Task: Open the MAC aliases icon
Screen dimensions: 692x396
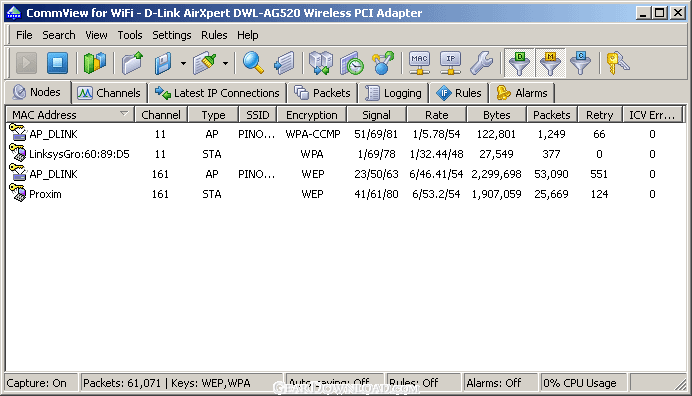Action: pos(419,63)
